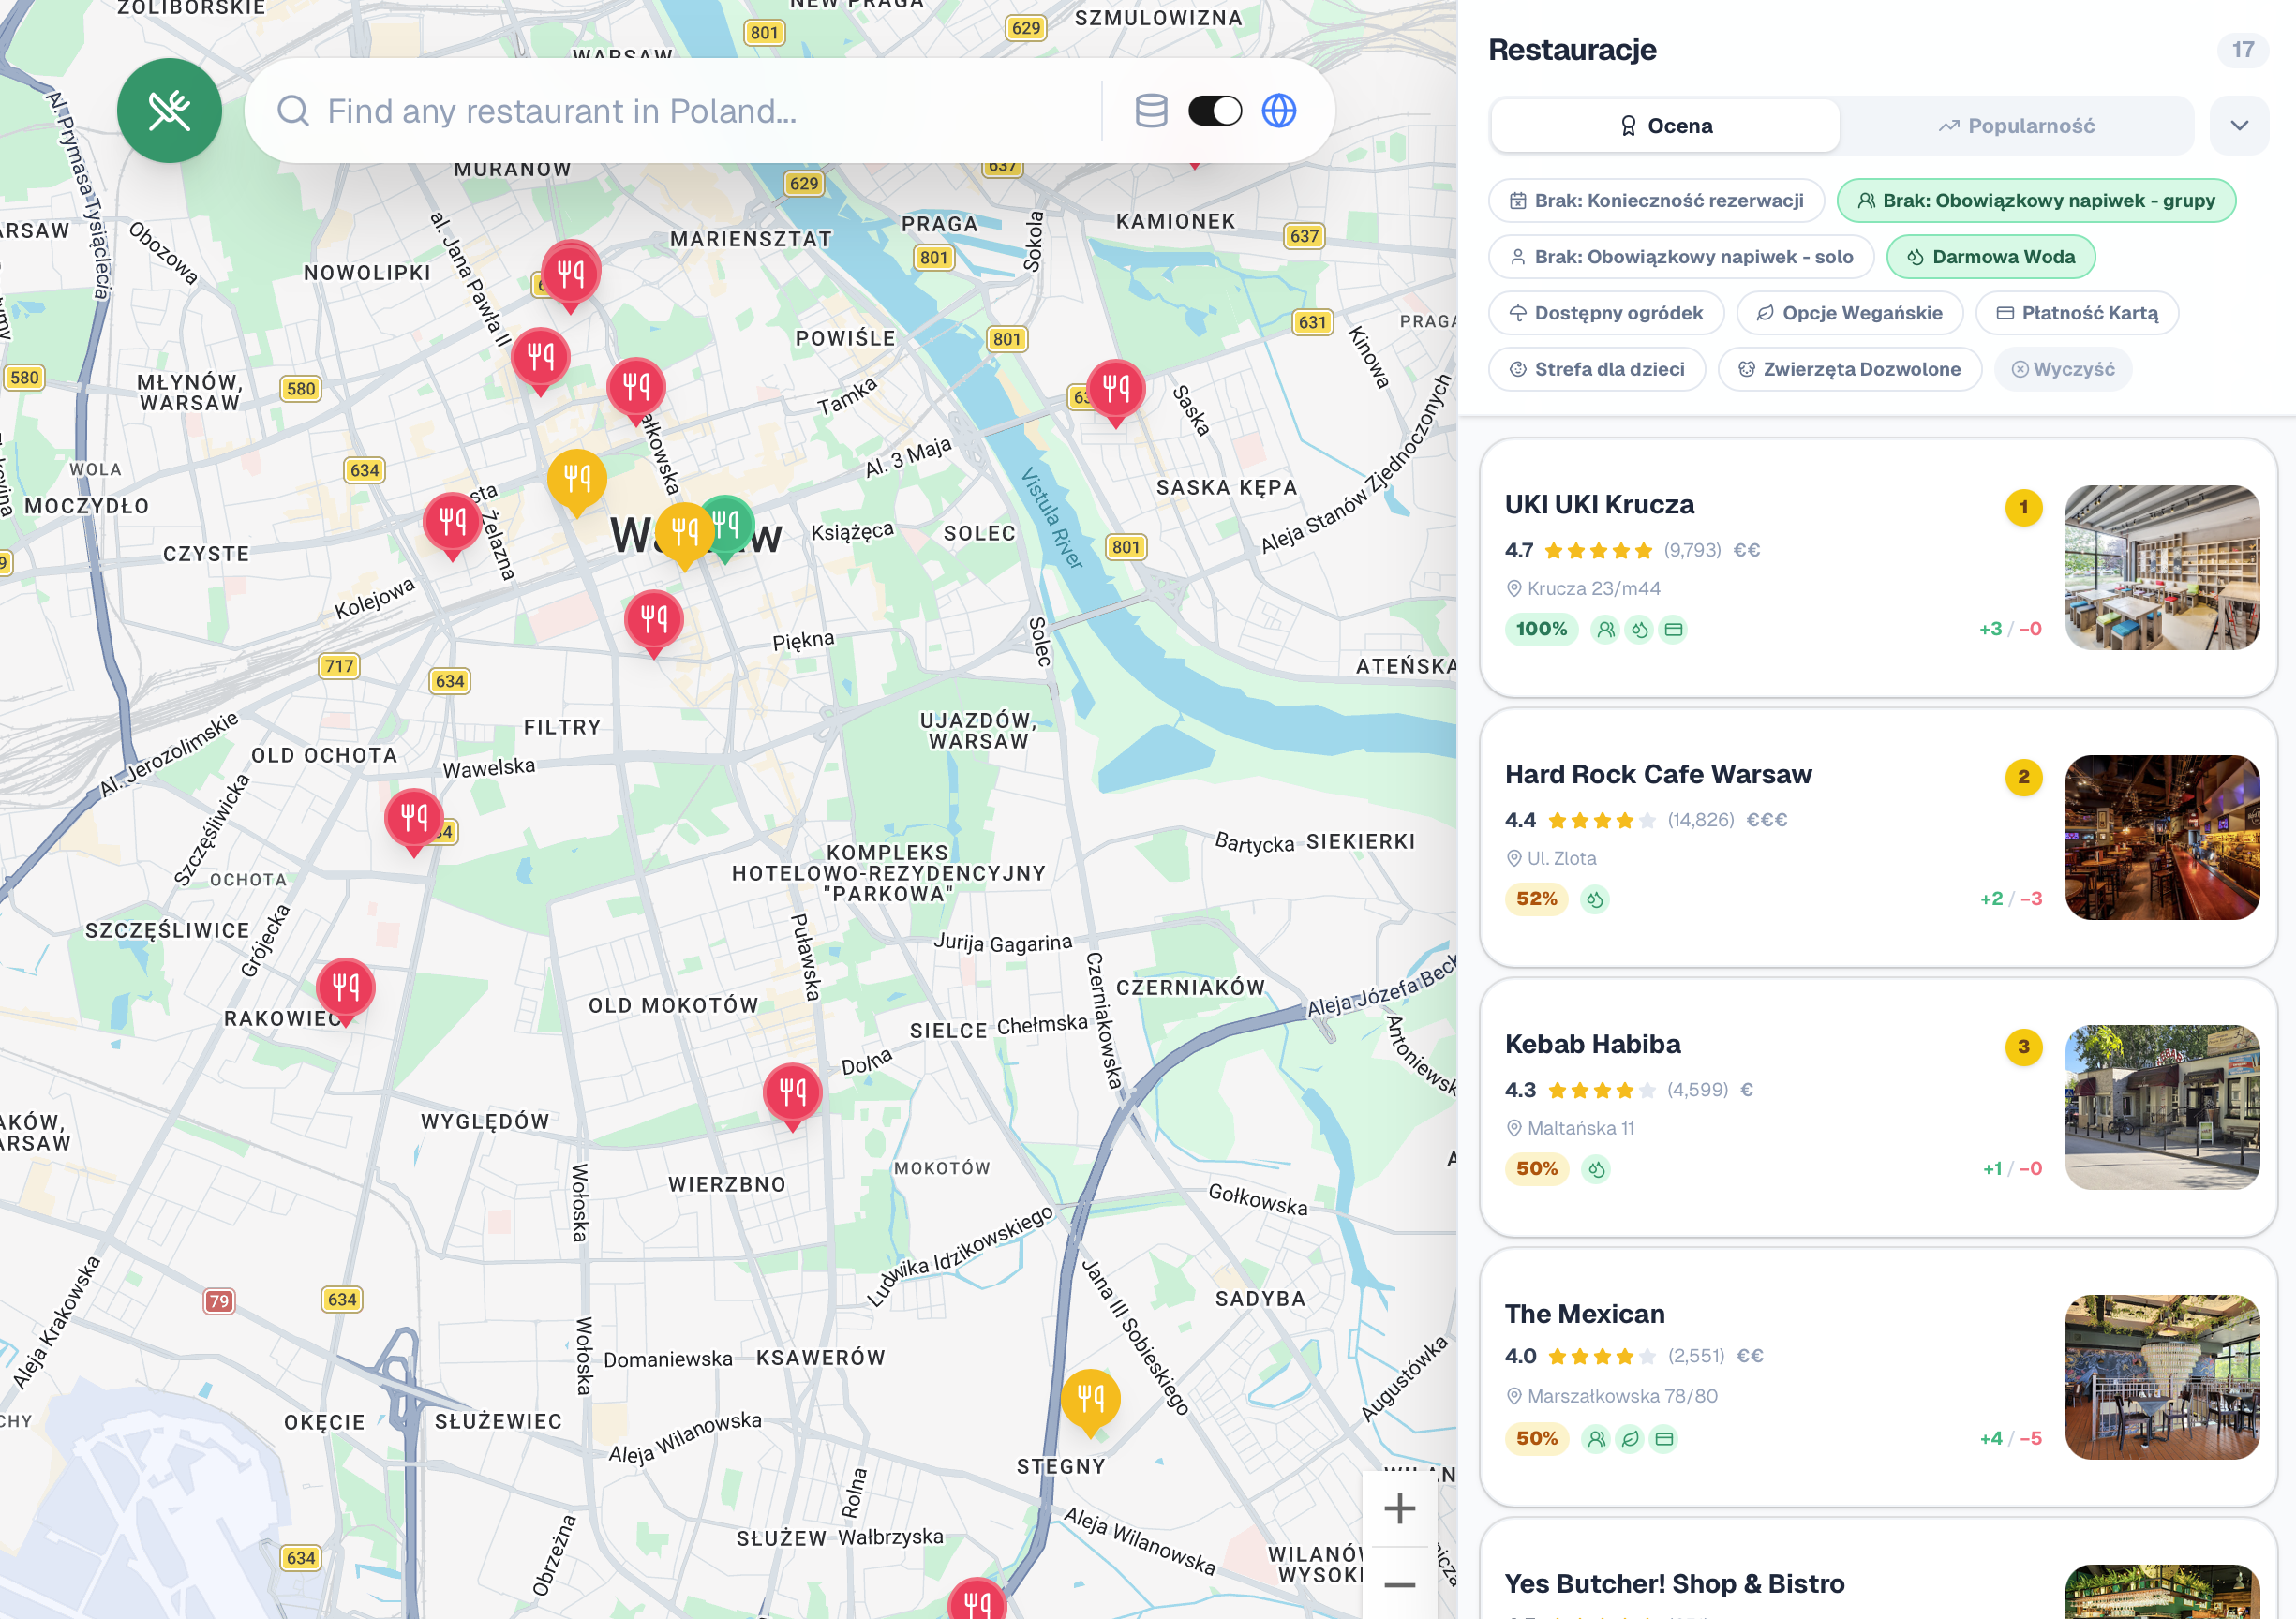
Task: Click the green fork-and-knife logo button
Action: click(169, 110)
